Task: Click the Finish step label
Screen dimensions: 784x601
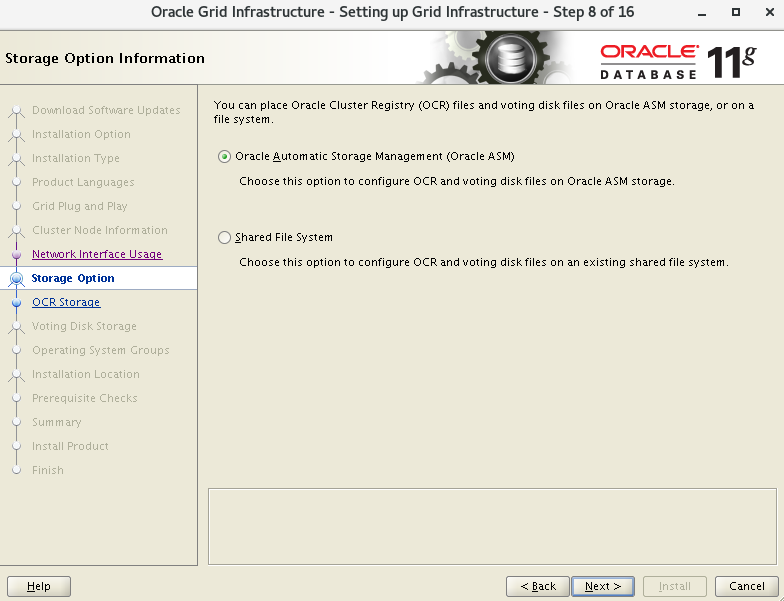Action: tap(48, 470)
